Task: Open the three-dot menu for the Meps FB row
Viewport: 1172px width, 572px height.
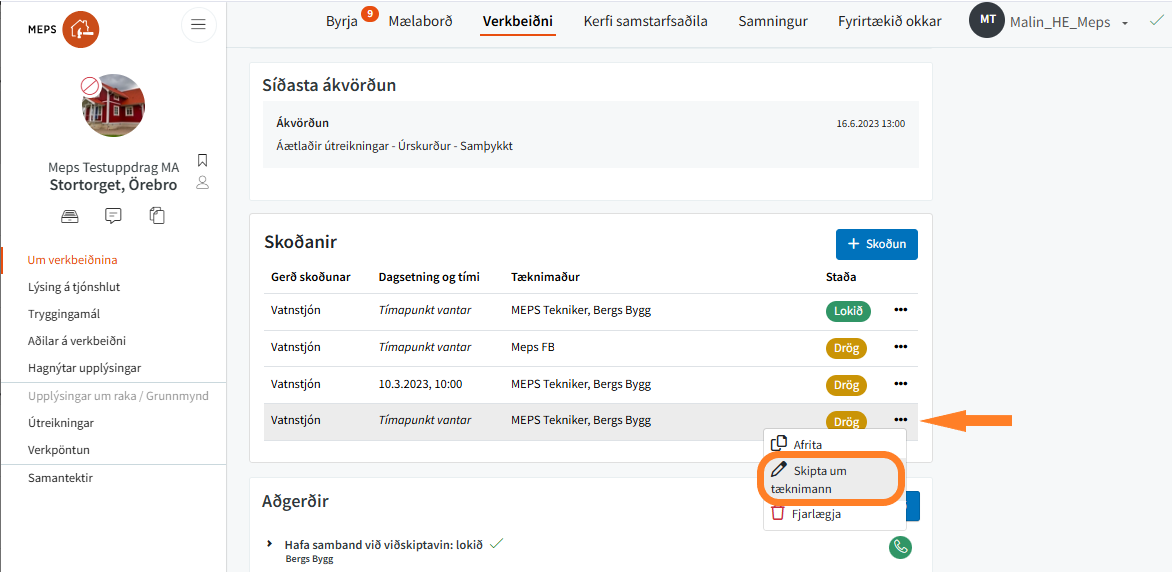Action: (x=901, y=347)
